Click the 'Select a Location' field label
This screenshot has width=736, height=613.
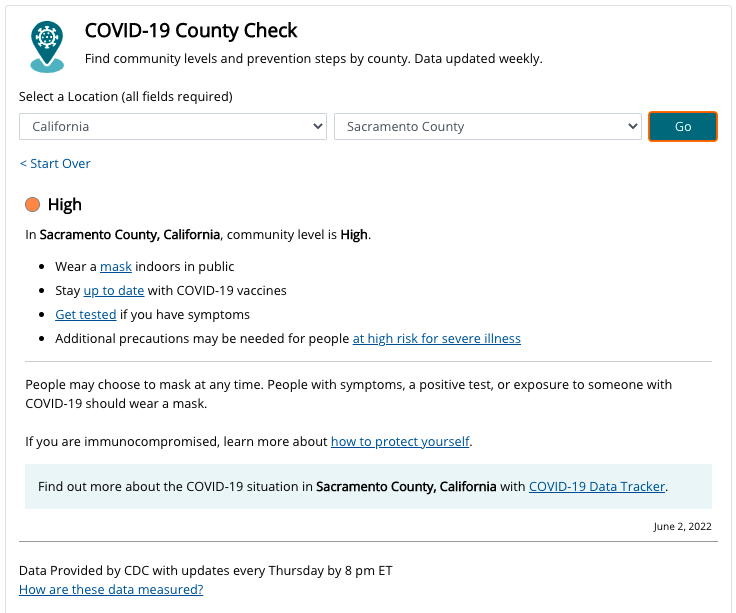tap(126, 97)
